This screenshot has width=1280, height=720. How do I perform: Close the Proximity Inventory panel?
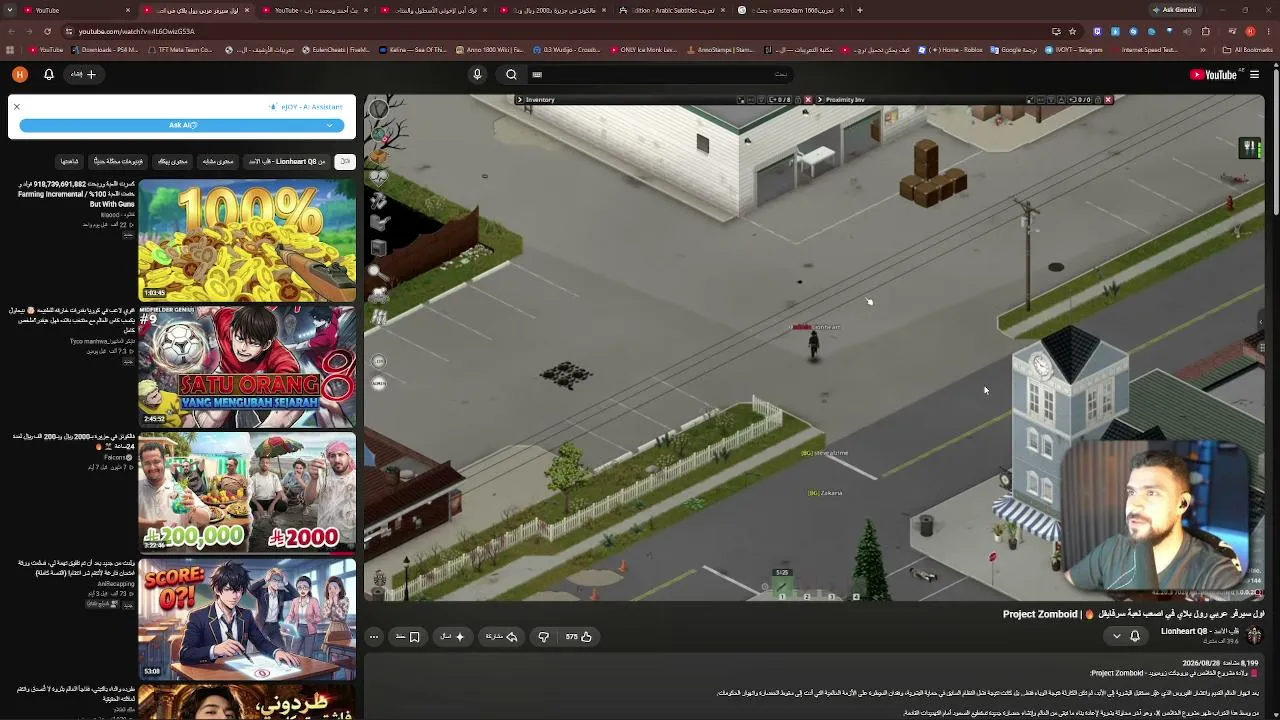1108,100
